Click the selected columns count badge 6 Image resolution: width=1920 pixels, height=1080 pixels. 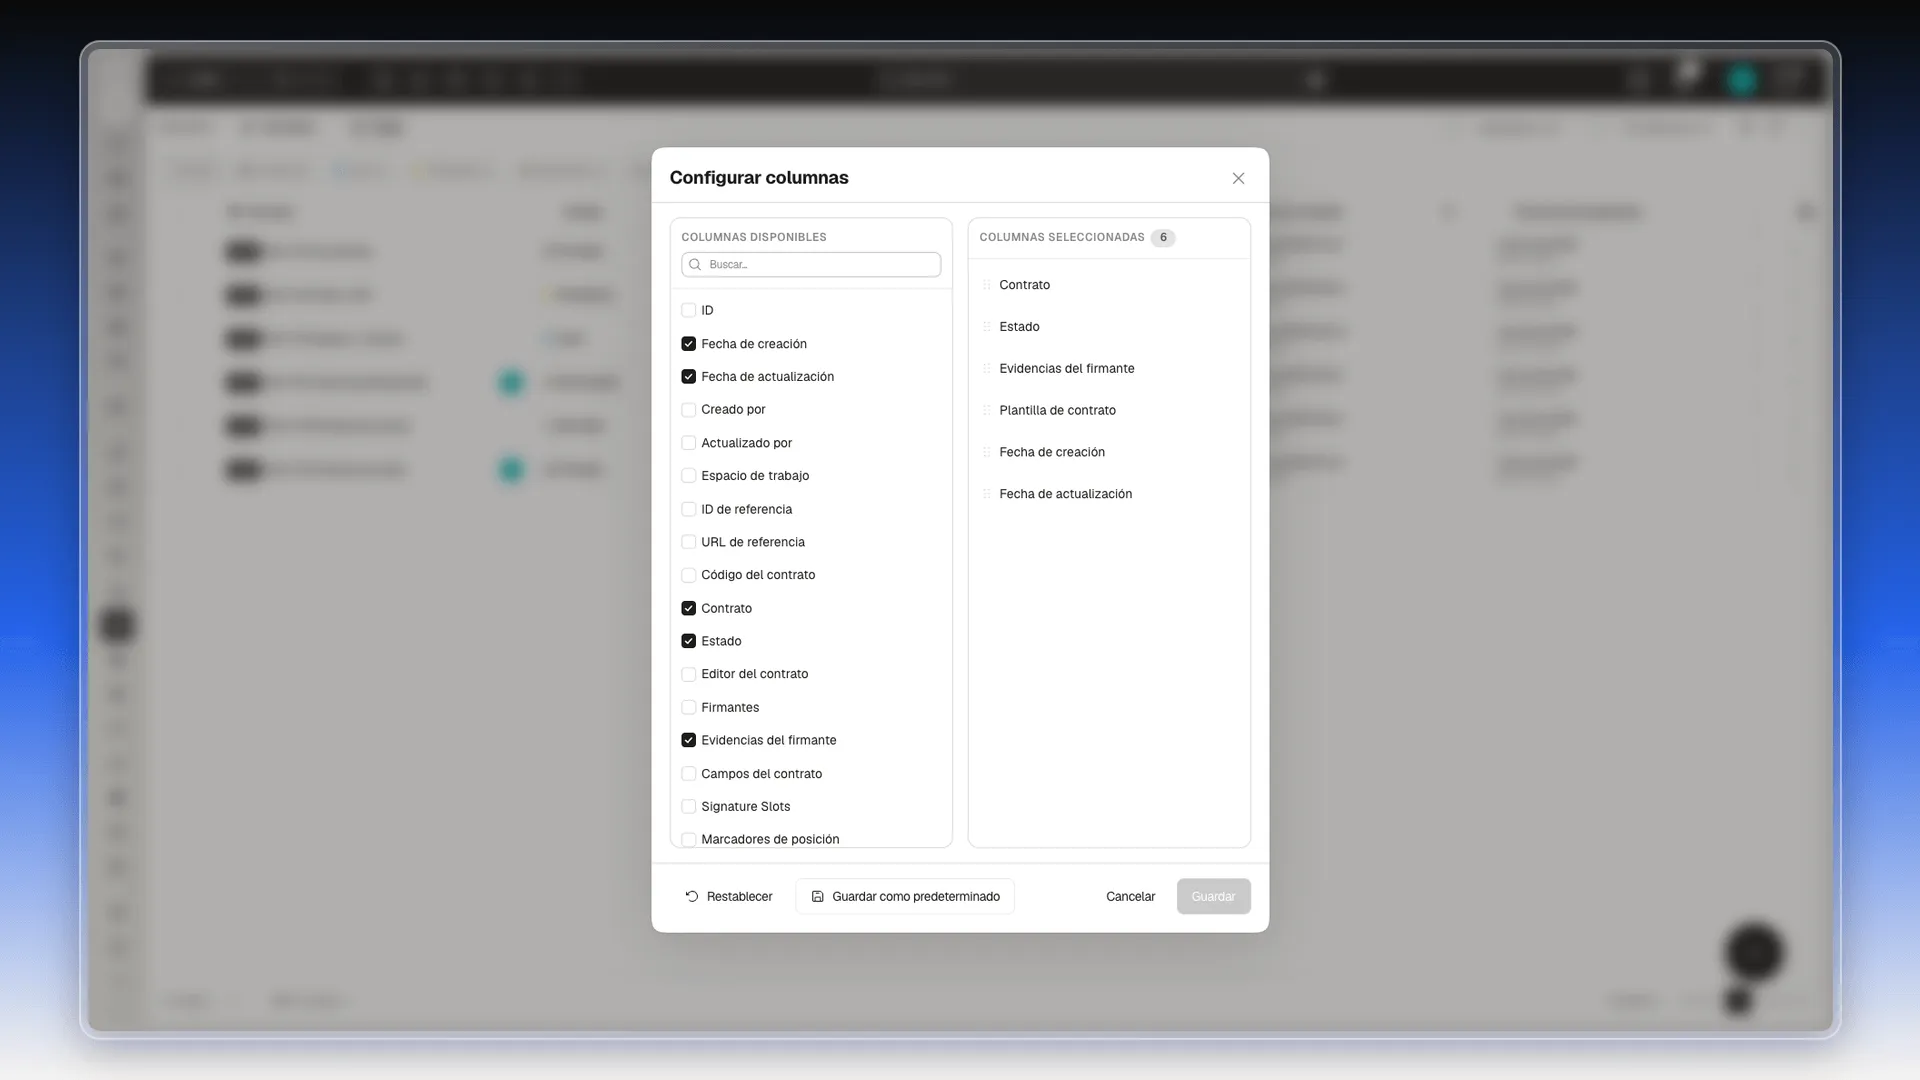pos(1163,238)
